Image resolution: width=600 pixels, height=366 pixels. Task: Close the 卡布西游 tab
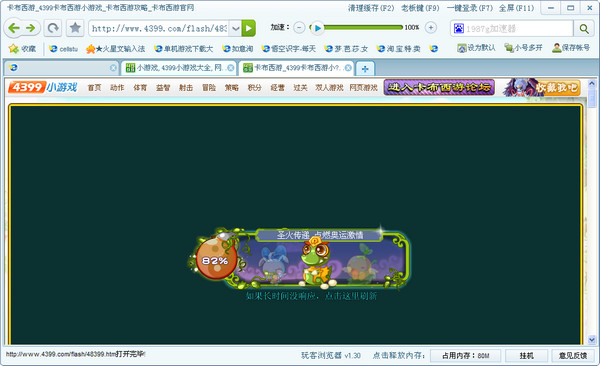[348, 68]
